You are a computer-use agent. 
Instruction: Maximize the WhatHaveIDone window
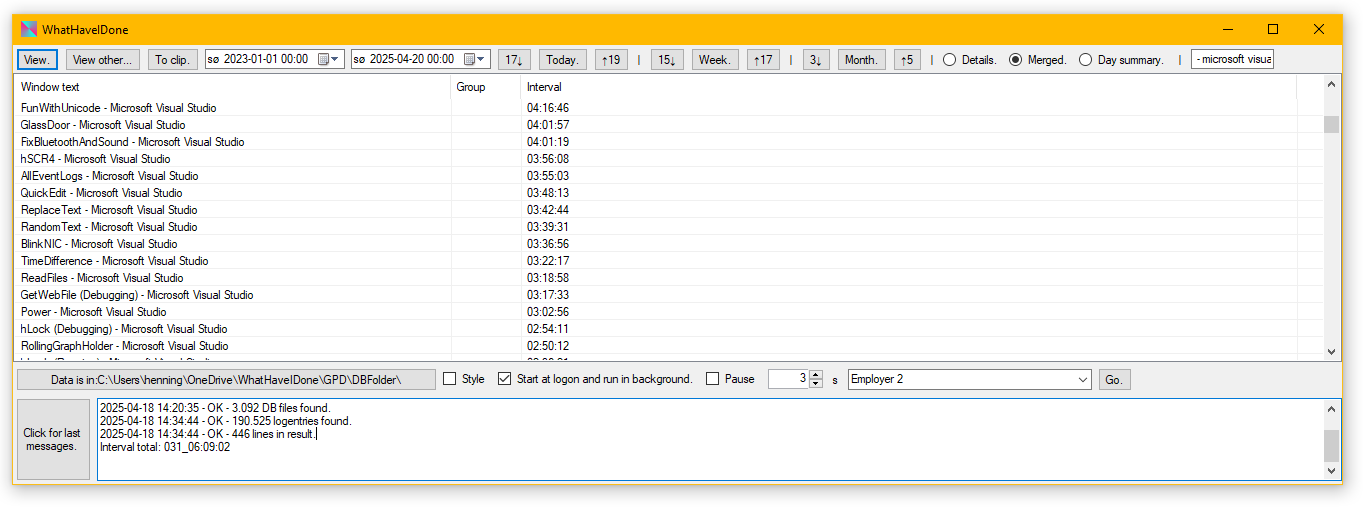[1273, 30]
